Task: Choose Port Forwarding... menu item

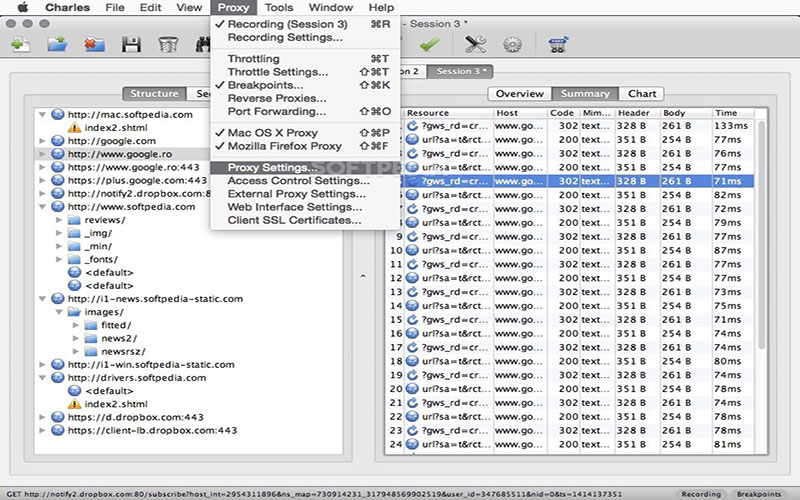Action: (305, 112)
